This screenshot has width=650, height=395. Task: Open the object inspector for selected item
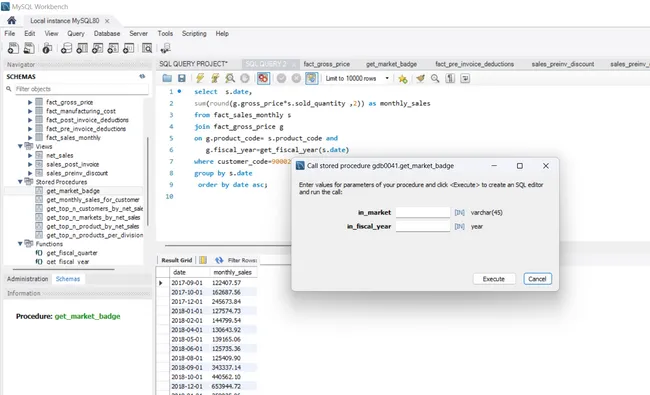[47, 48]
